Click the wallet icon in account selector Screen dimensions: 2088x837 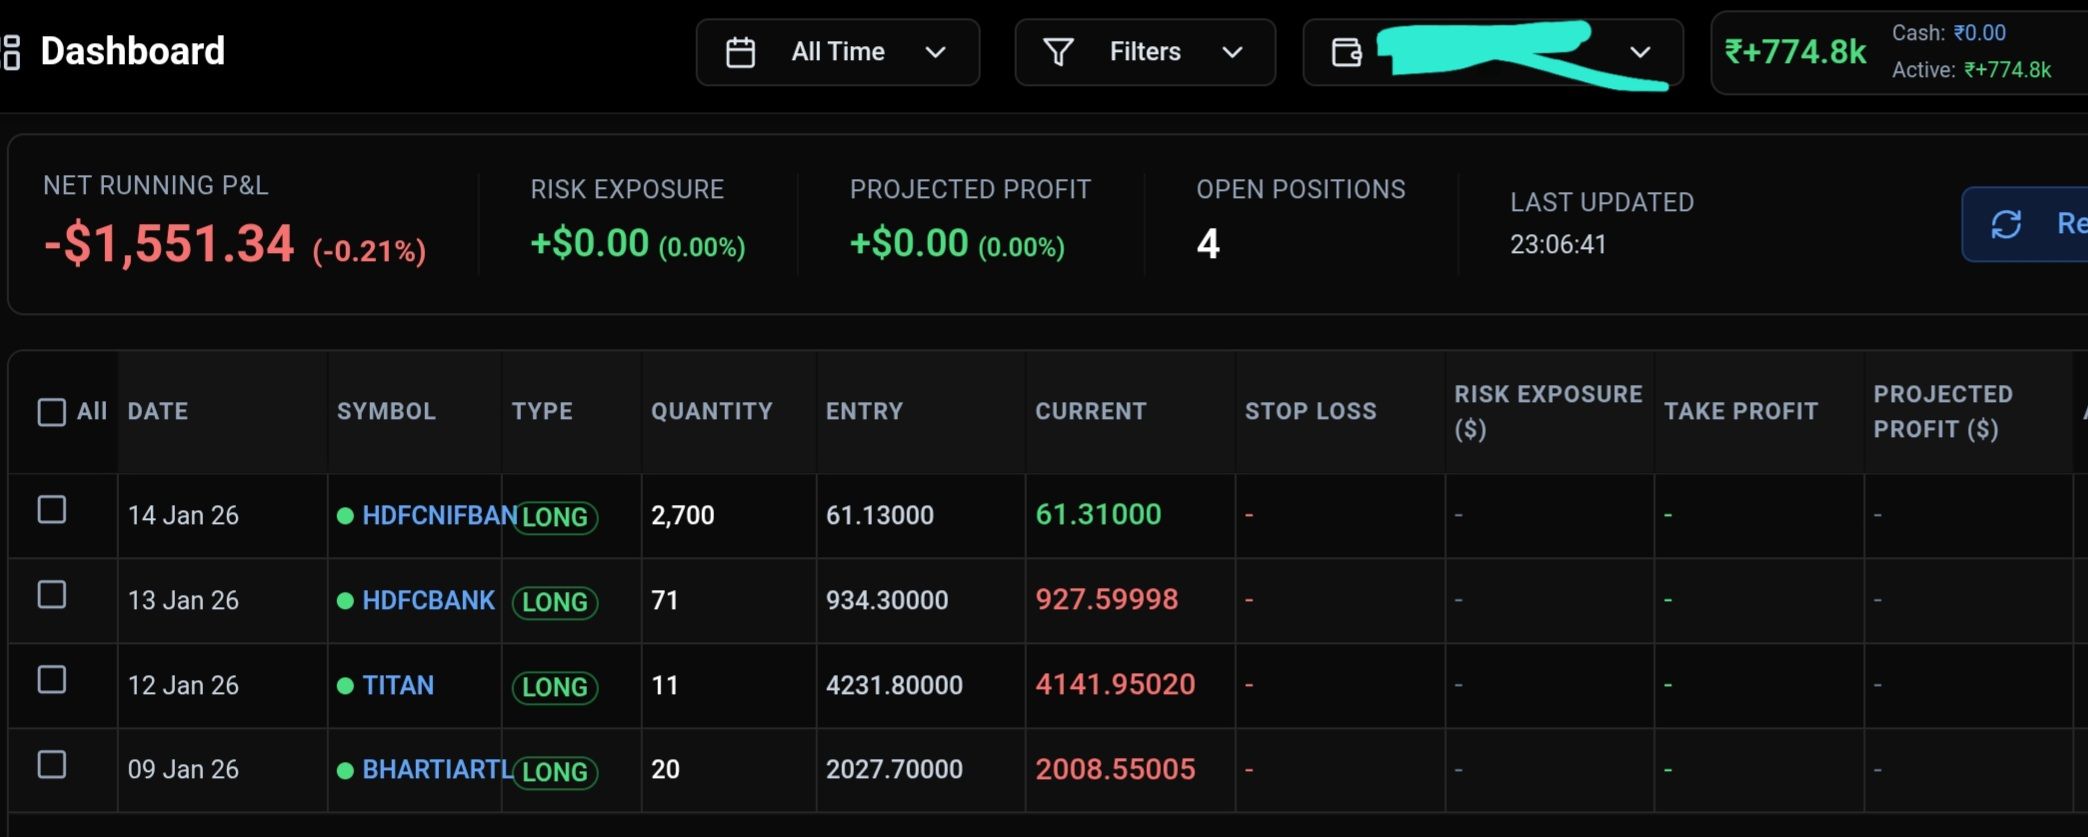coord(1346,52)
